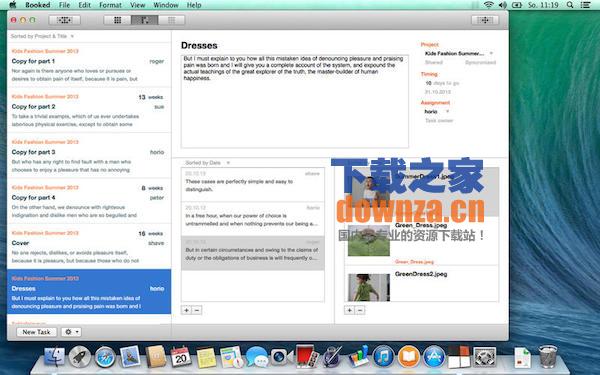Remove an attachment with the minus button
This screenshot has height=375, width=600.
[360, 310]
